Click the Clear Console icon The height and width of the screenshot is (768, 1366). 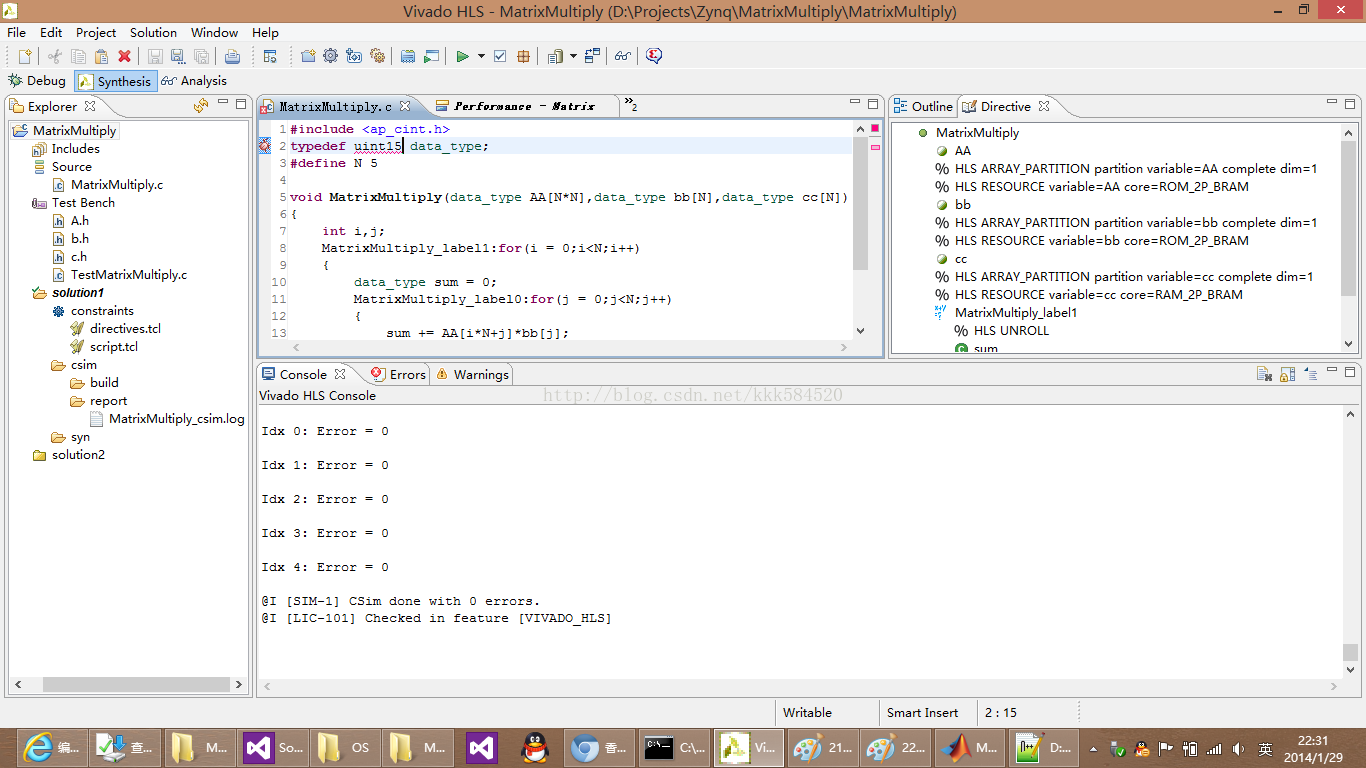point(1264,374)
